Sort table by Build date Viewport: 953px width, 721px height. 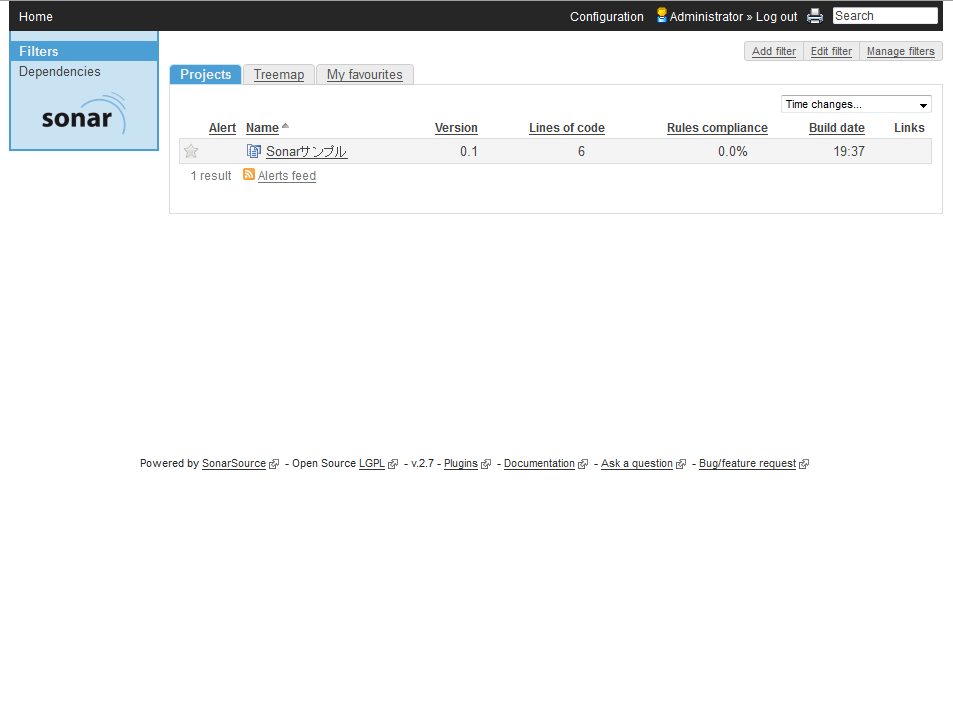[x=836, y=128]
